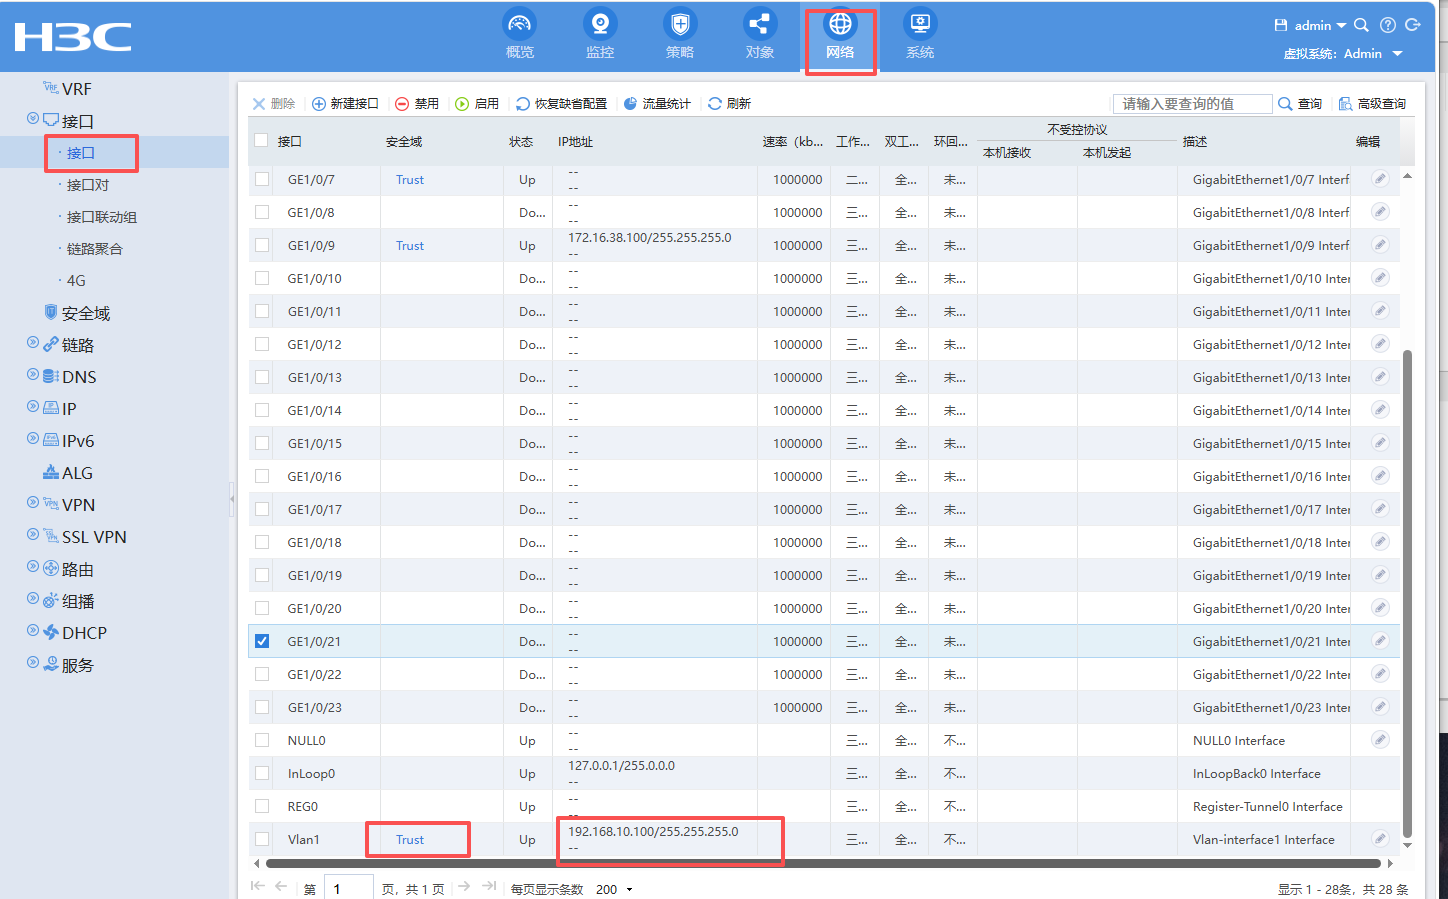This screenshot has height=899, width=1448.
Task: Expand the SSL VPN node
Action: (x=33, y=535)
